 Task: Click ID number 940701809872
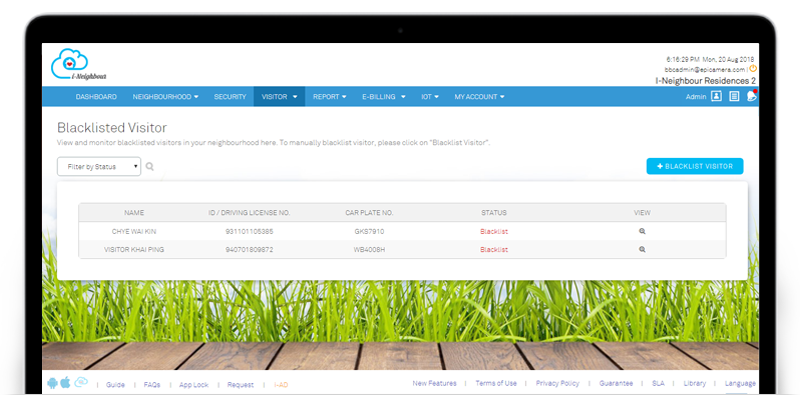pos(249,250)
